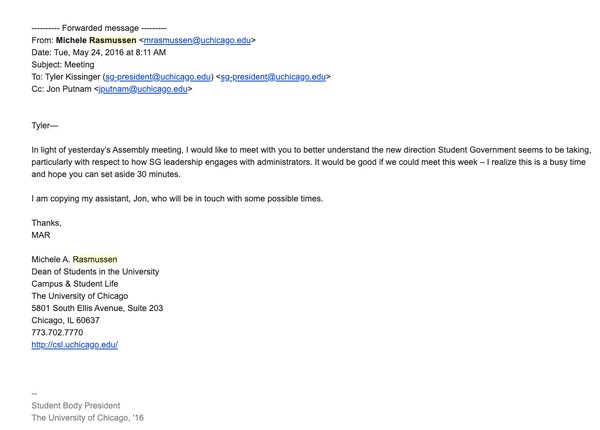Screen dimensions: 600x430
Task: Visit the http://csl.uchicago.edu/ link
Action: pos(75,345)
